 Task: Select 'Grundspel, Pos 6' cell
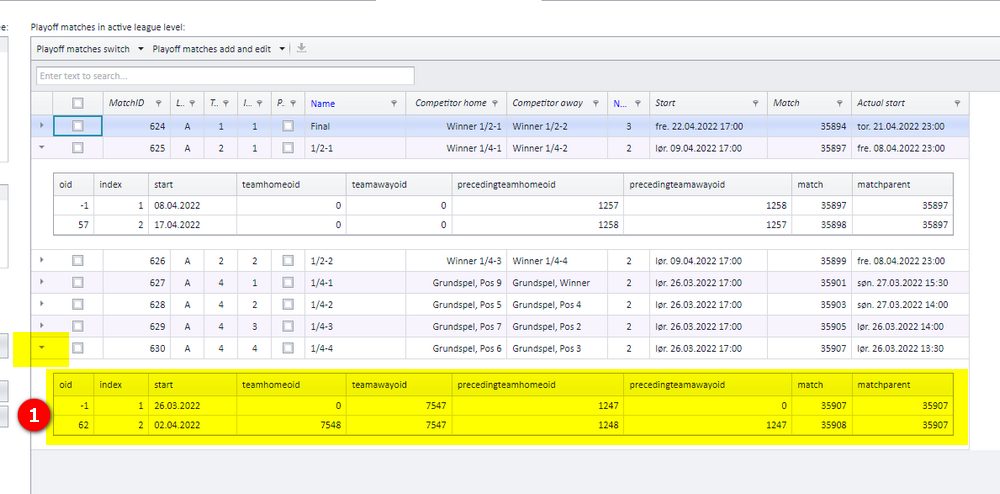pos(456,348)
